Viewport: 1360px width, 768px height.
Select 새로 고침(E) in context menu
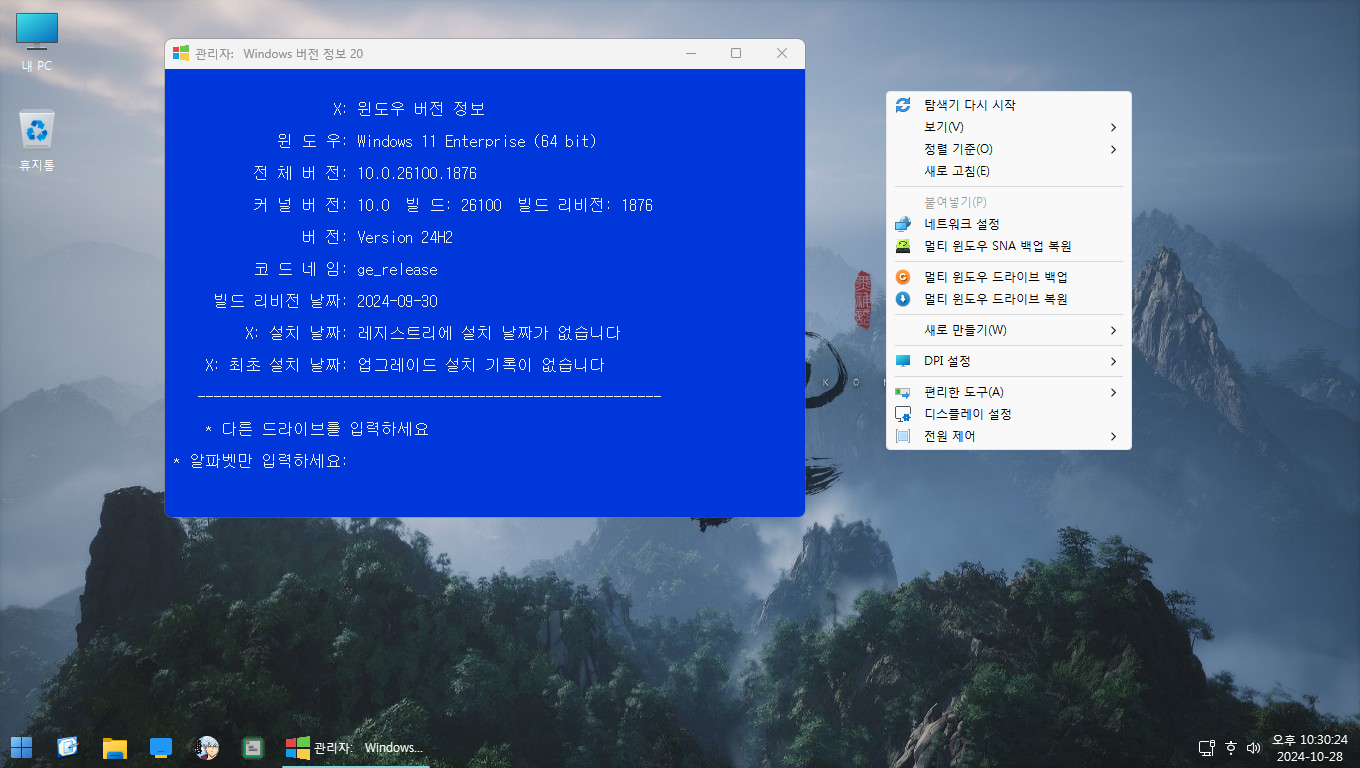(x=1008, y=171)
